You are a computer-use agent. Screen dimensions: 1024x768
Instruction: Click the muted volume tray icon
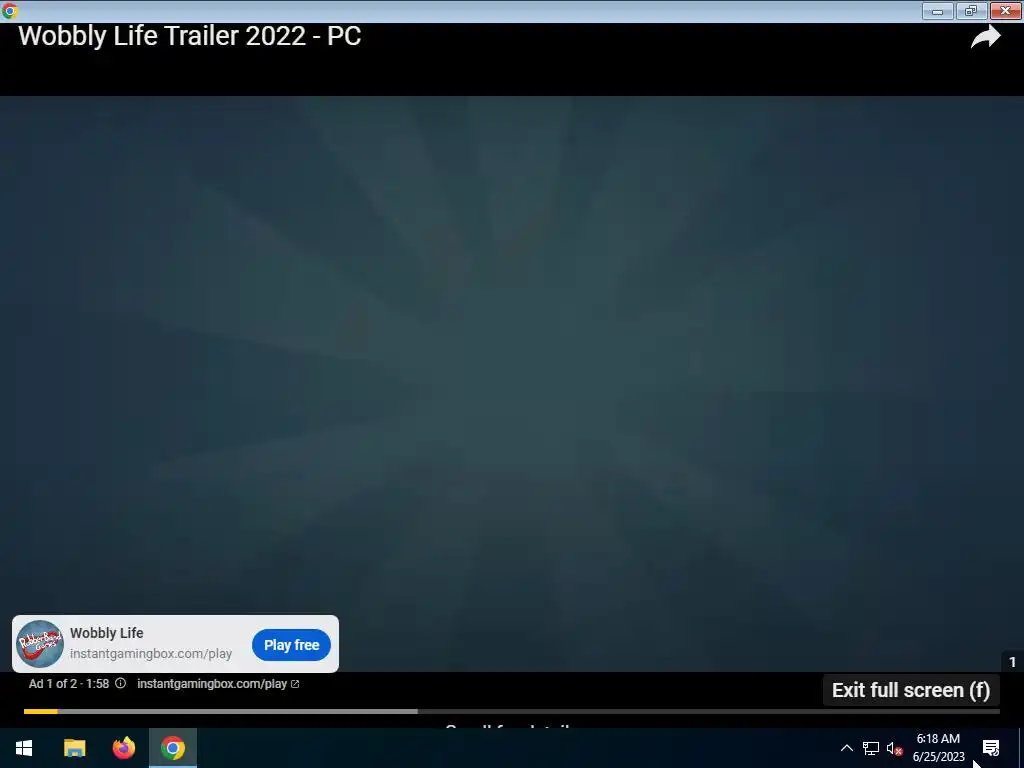pyautogui.click(x=894, y=748)
